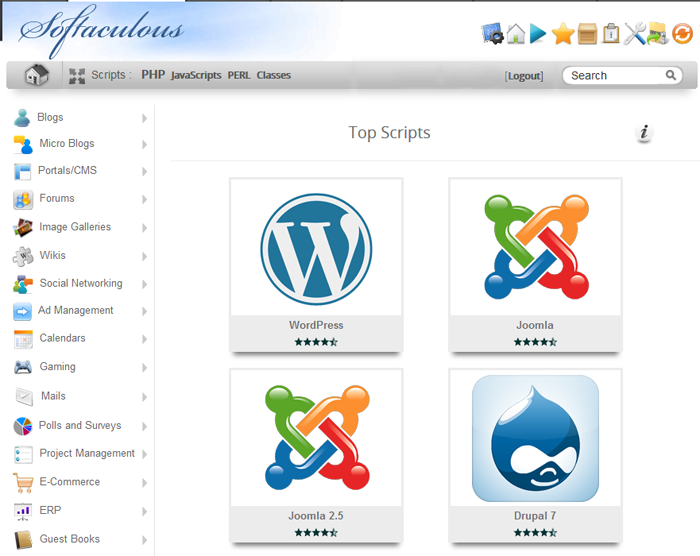700x556 pixels.
Task: Click the Softaculous logo
Action: [101, 30]
